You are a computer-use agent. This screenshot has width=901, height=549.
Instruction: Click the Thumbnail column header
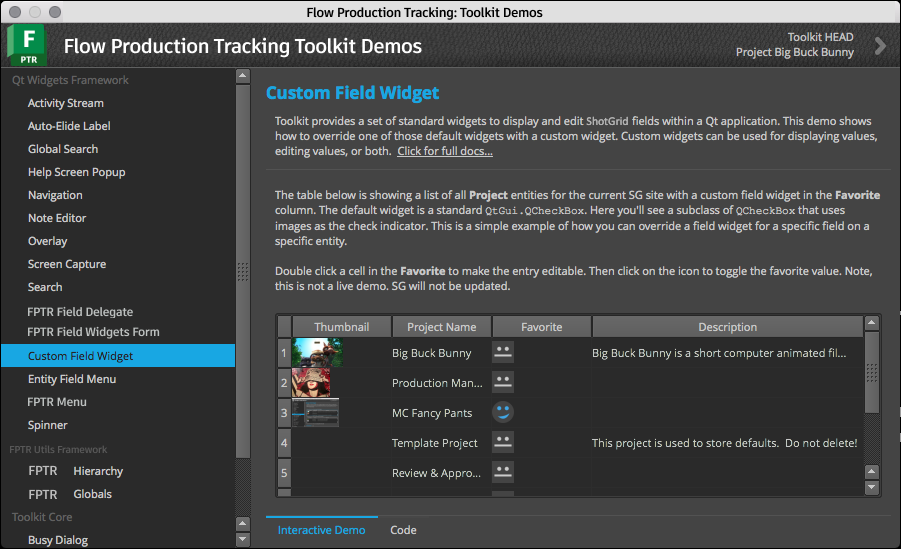click(x=341, y=327)
